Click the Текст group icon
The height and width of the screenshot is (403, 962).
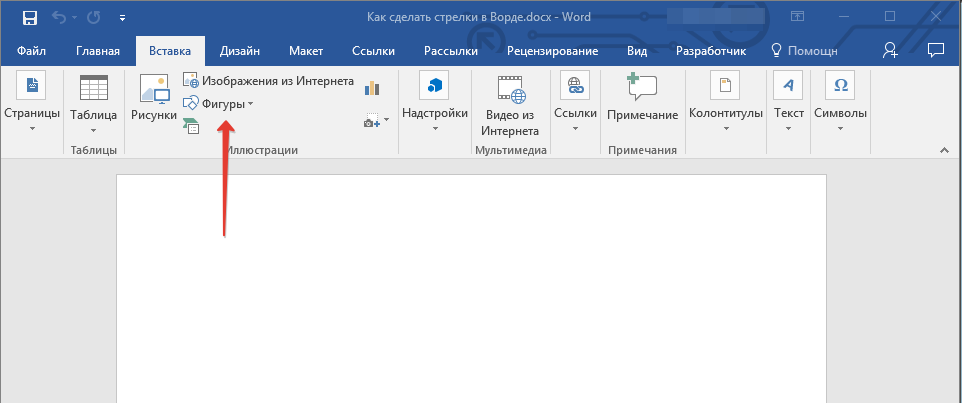coord(788,85)
